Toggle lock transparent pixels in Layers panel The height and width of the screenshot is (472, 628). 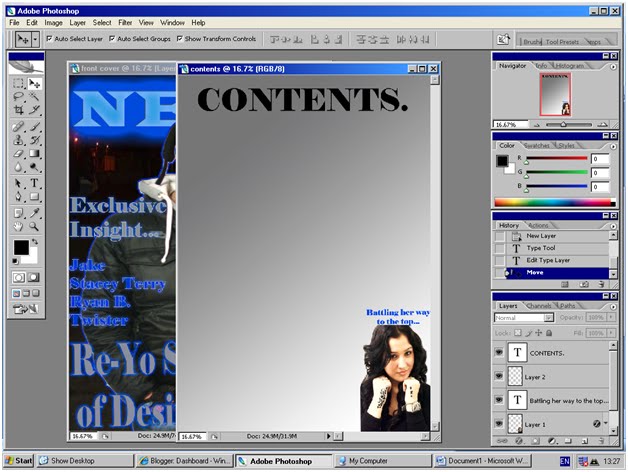518,333
